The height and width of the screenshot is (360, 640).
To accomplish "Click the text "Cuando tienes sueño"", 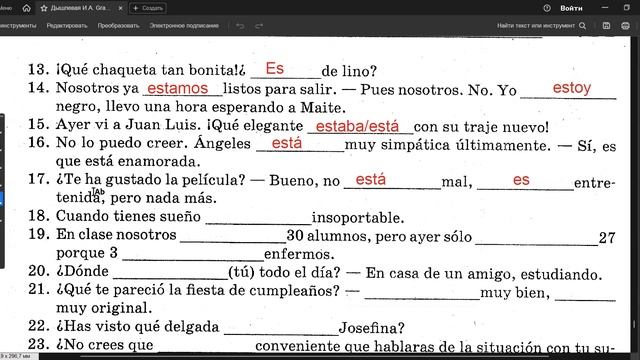I will (128, 216).
